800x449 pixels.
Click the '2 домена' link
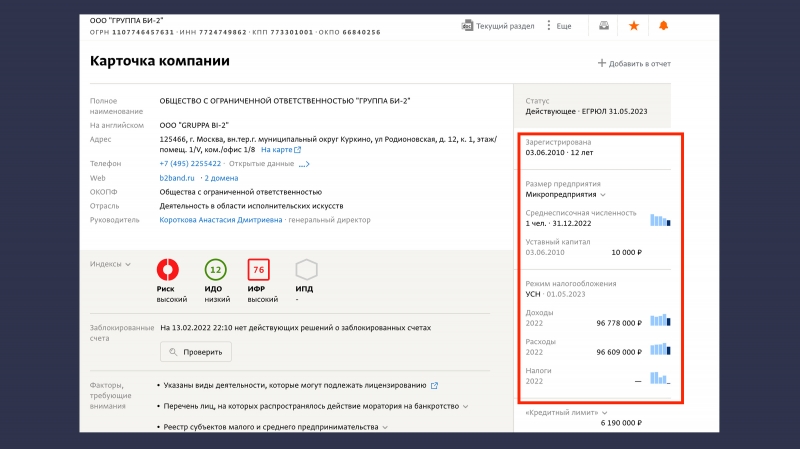click(221, 178)
